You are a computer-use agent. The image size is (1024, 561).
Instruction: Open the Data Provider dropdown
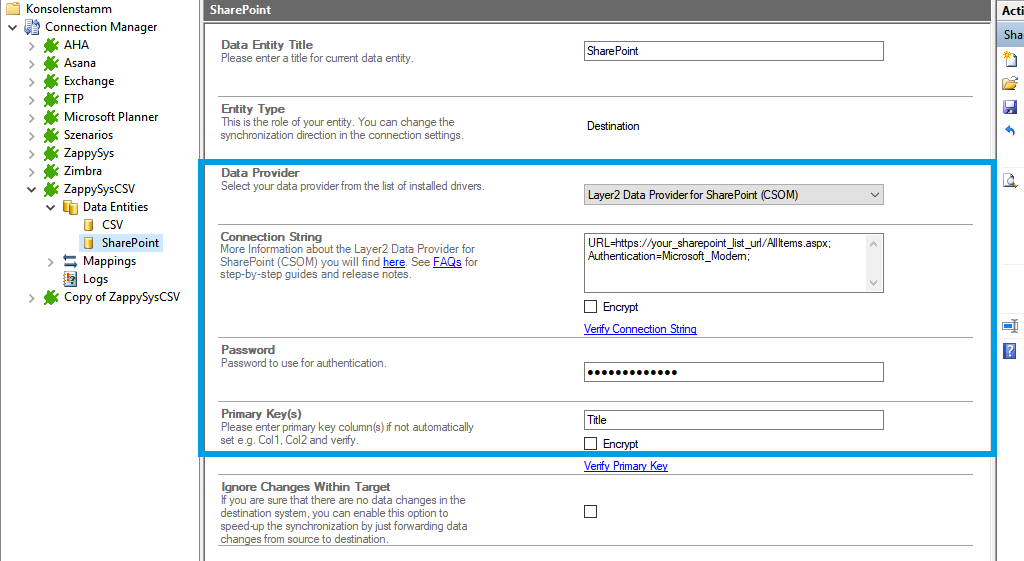[733, 195]
